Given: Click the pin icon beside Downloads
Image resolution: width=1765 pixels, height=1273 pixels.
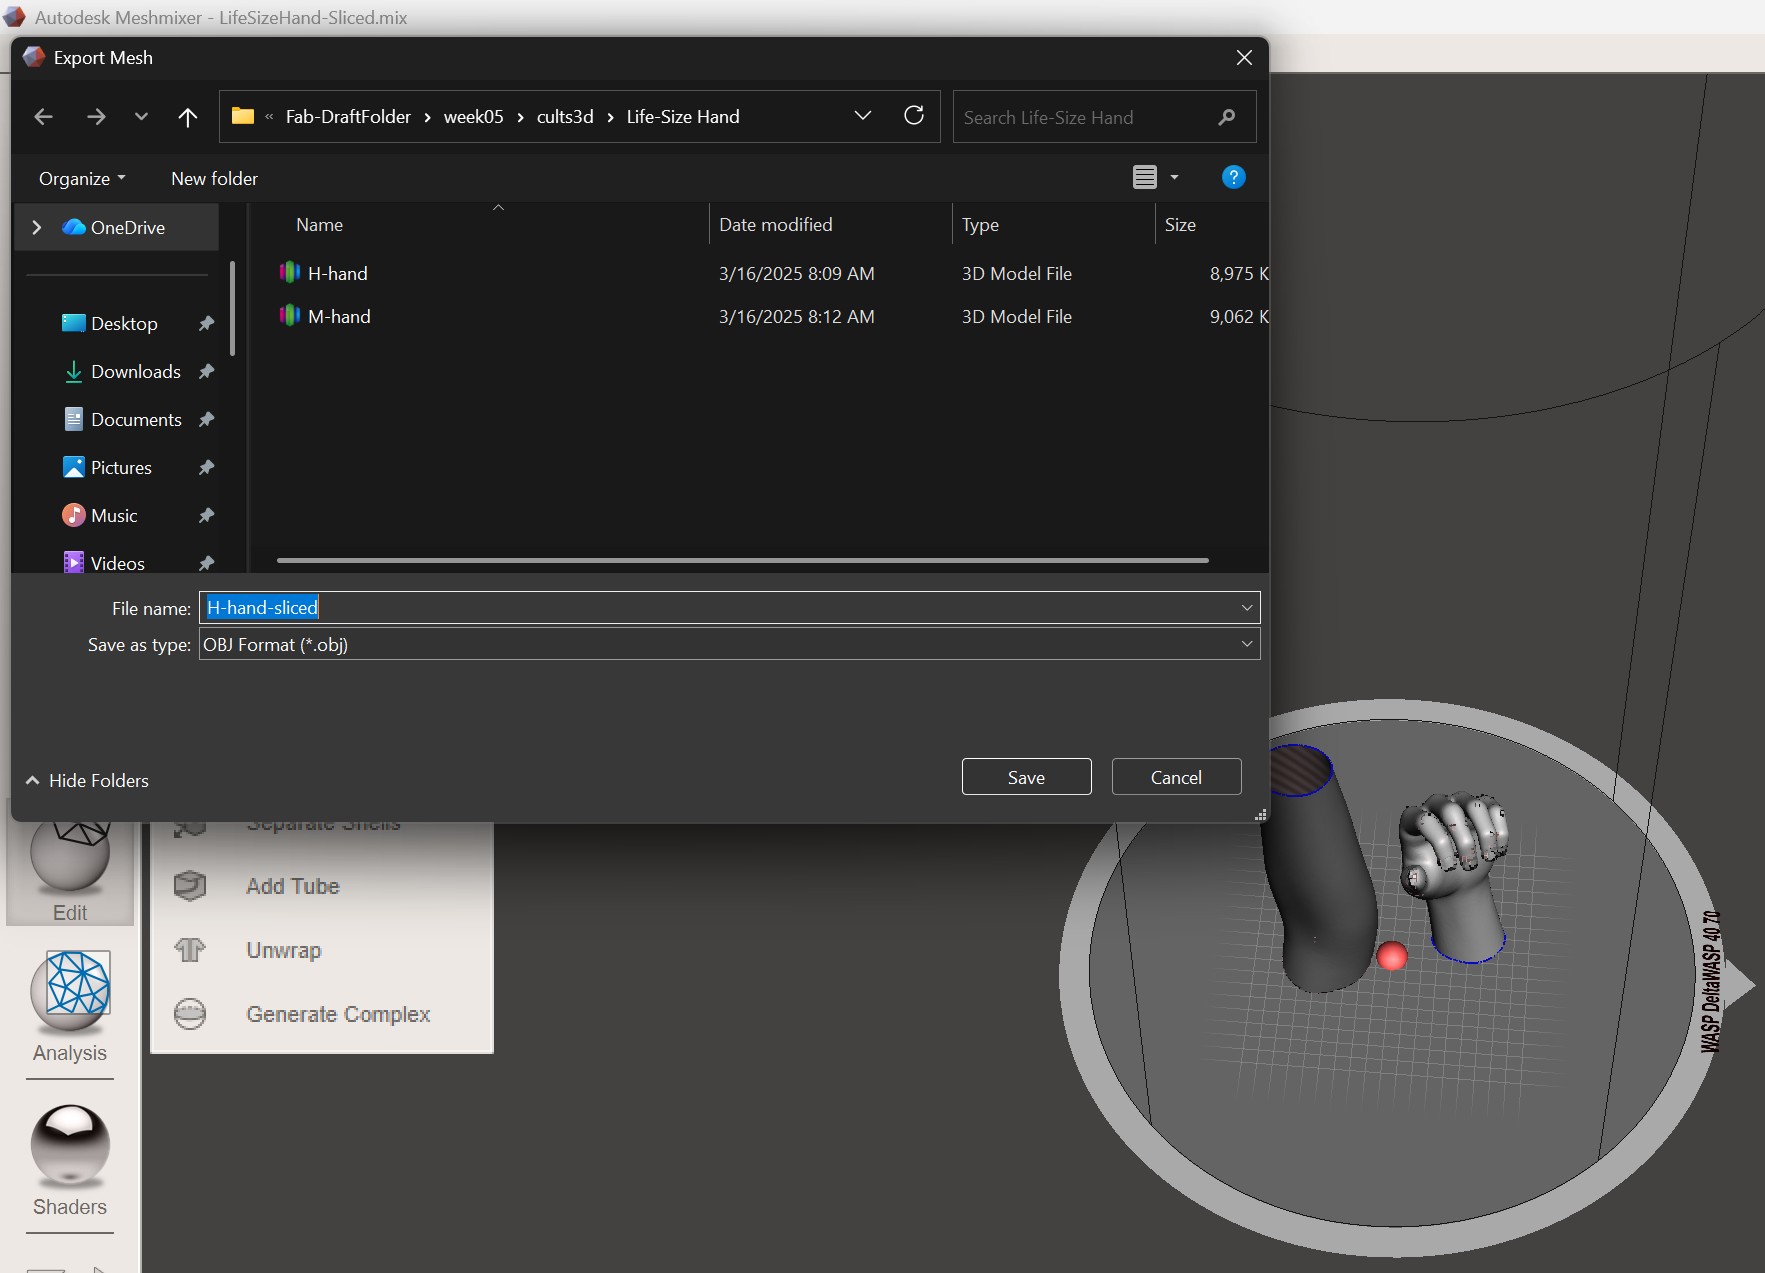Looking at the screenshot, I should pos(206,371).
